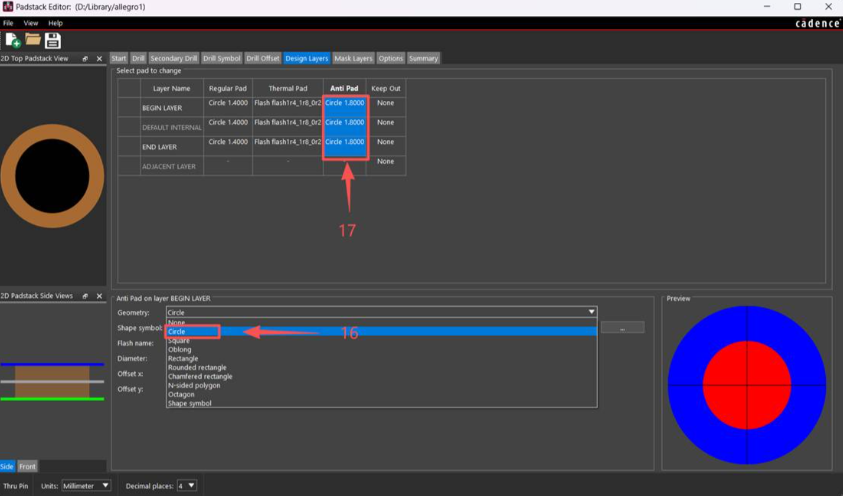Open the Drill Offset tab
This screenshot has width=843, height=496.
pyautogui.click(x=263, y=58)
